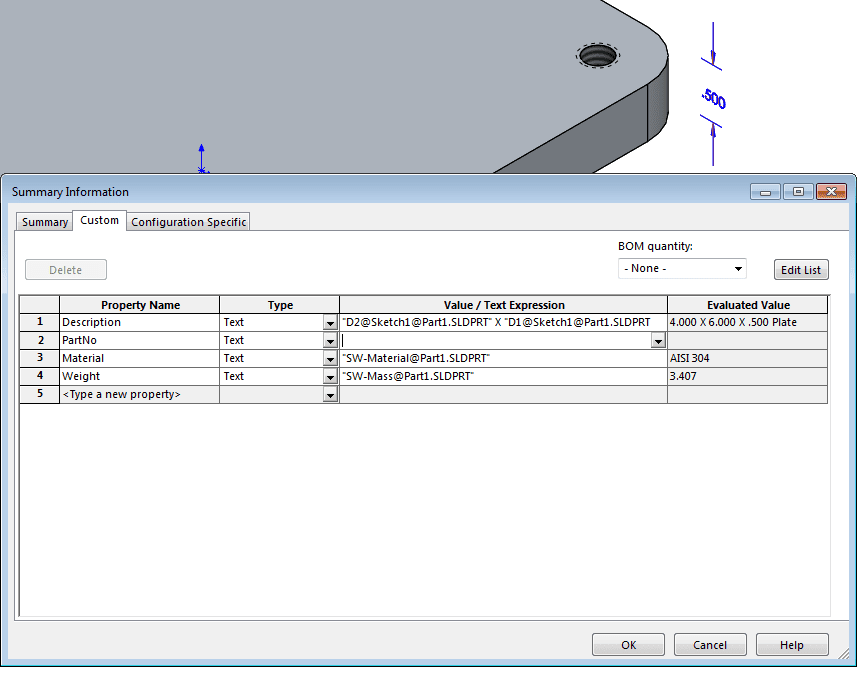This screenshot has width=868, height=674.
Task: Maximize the Summary Information window
Action: coord(798,192)
